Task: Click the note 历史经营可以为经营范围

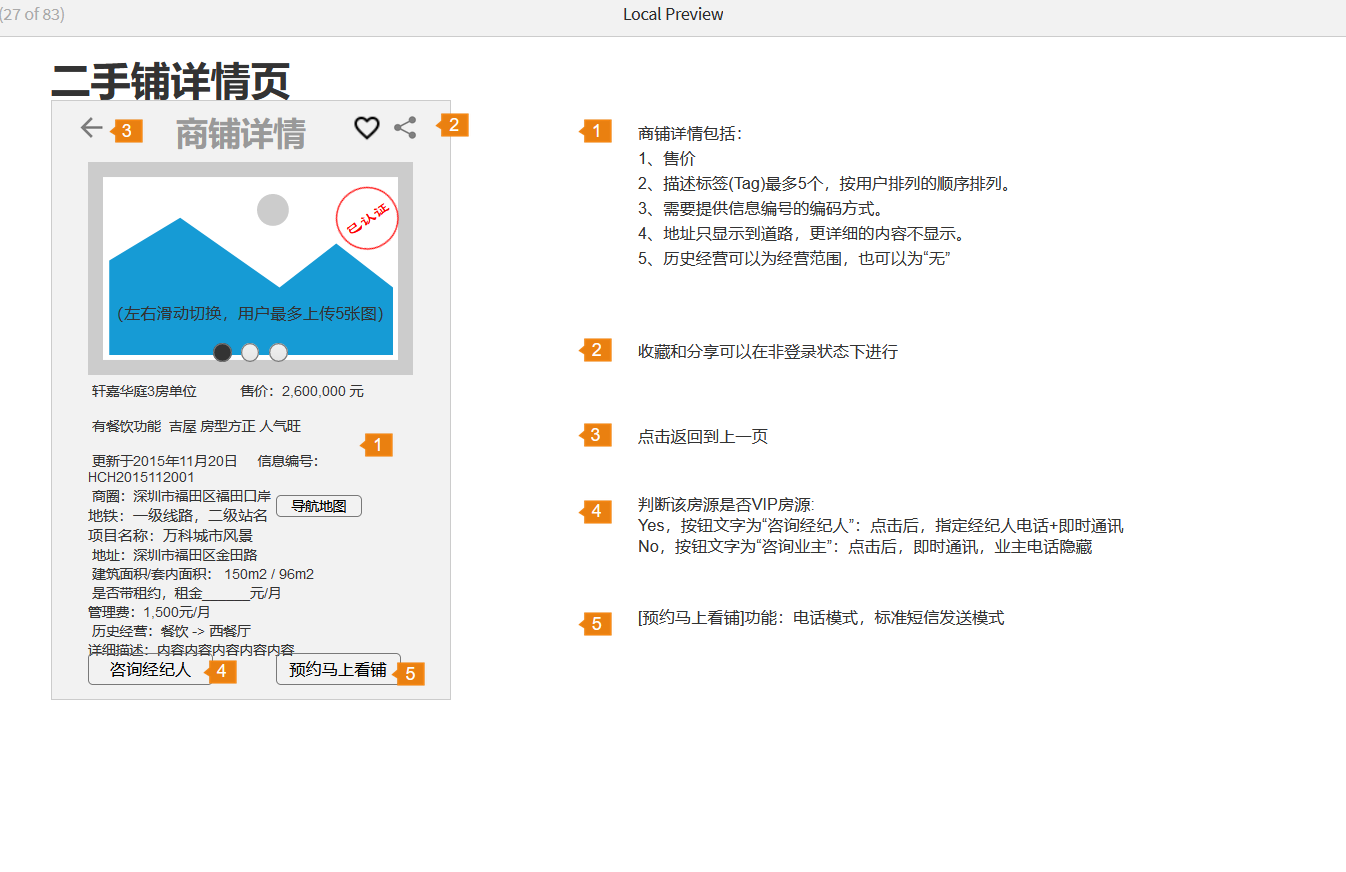Action: click(x=793, y=259)
